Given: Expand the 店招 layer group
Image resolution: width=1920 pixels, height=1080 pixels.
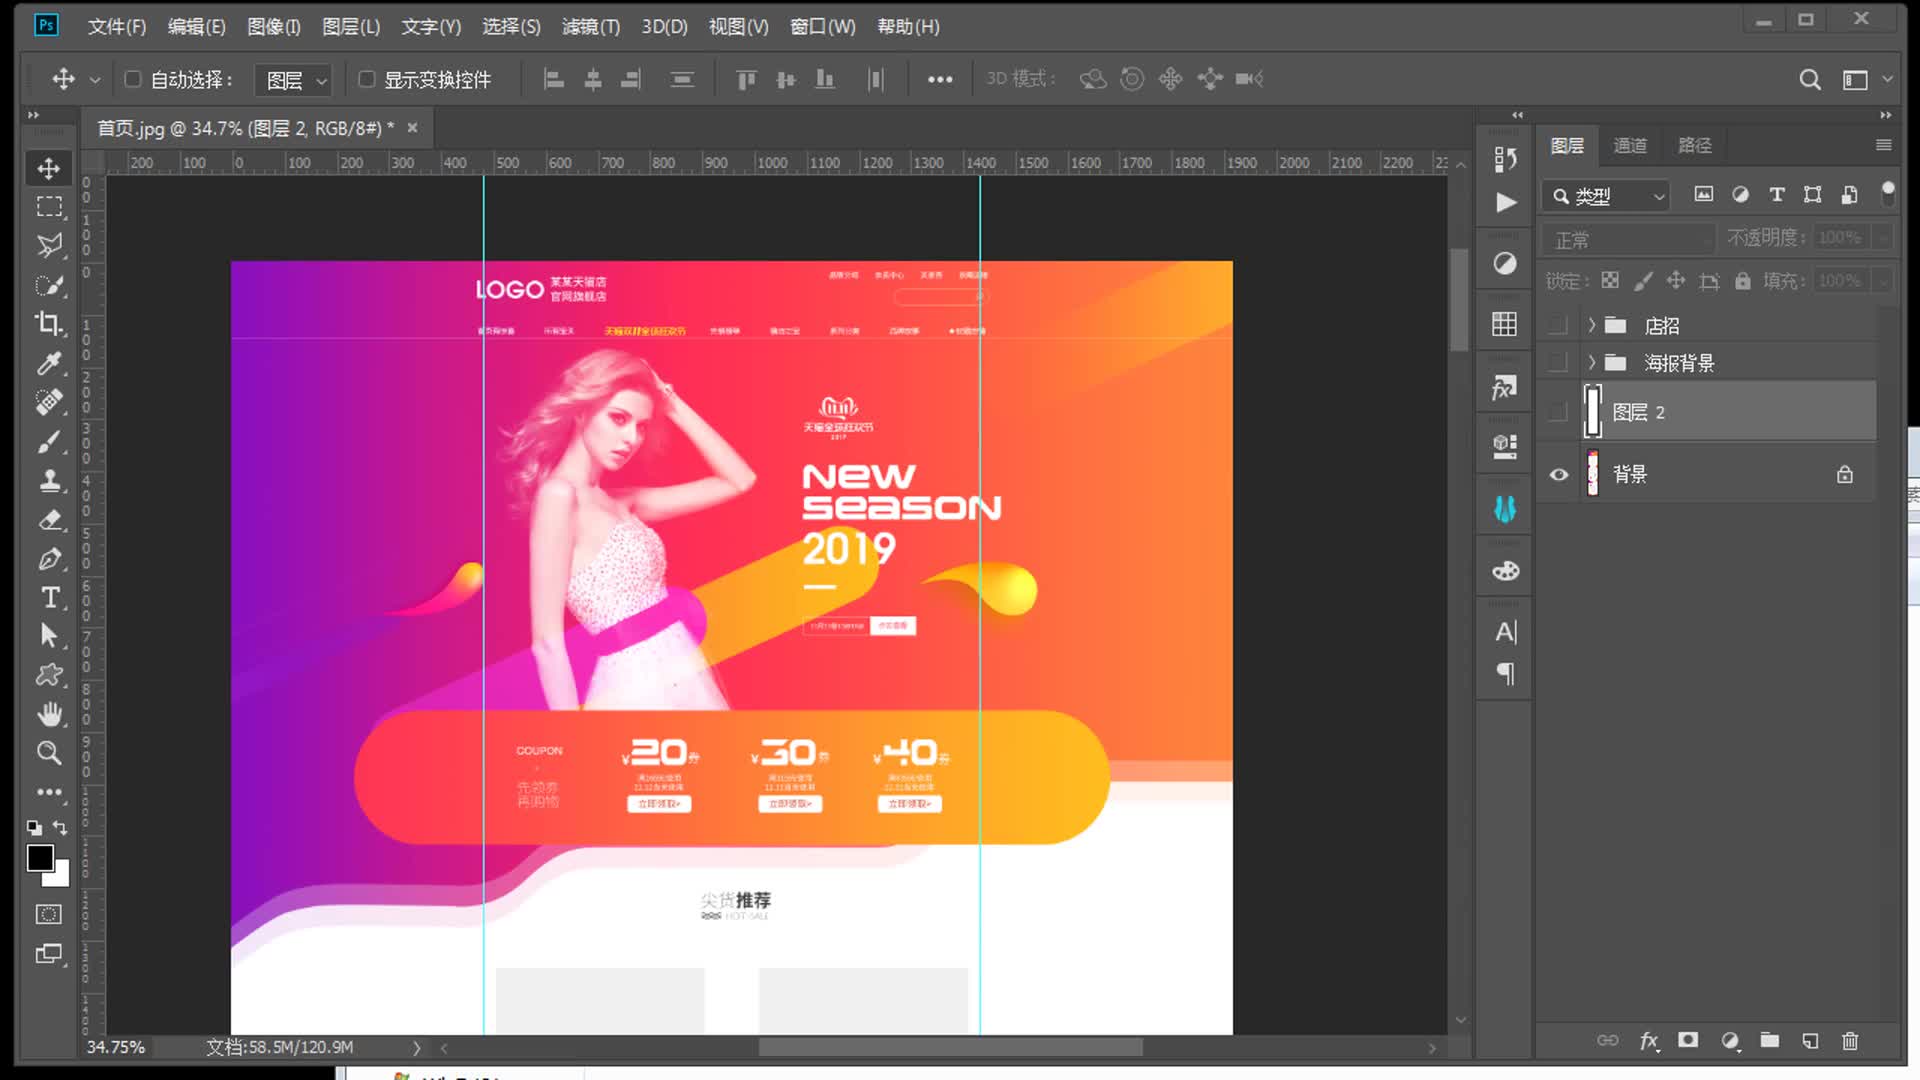Looking at the screenshot, I should (x=1591, y=325).
